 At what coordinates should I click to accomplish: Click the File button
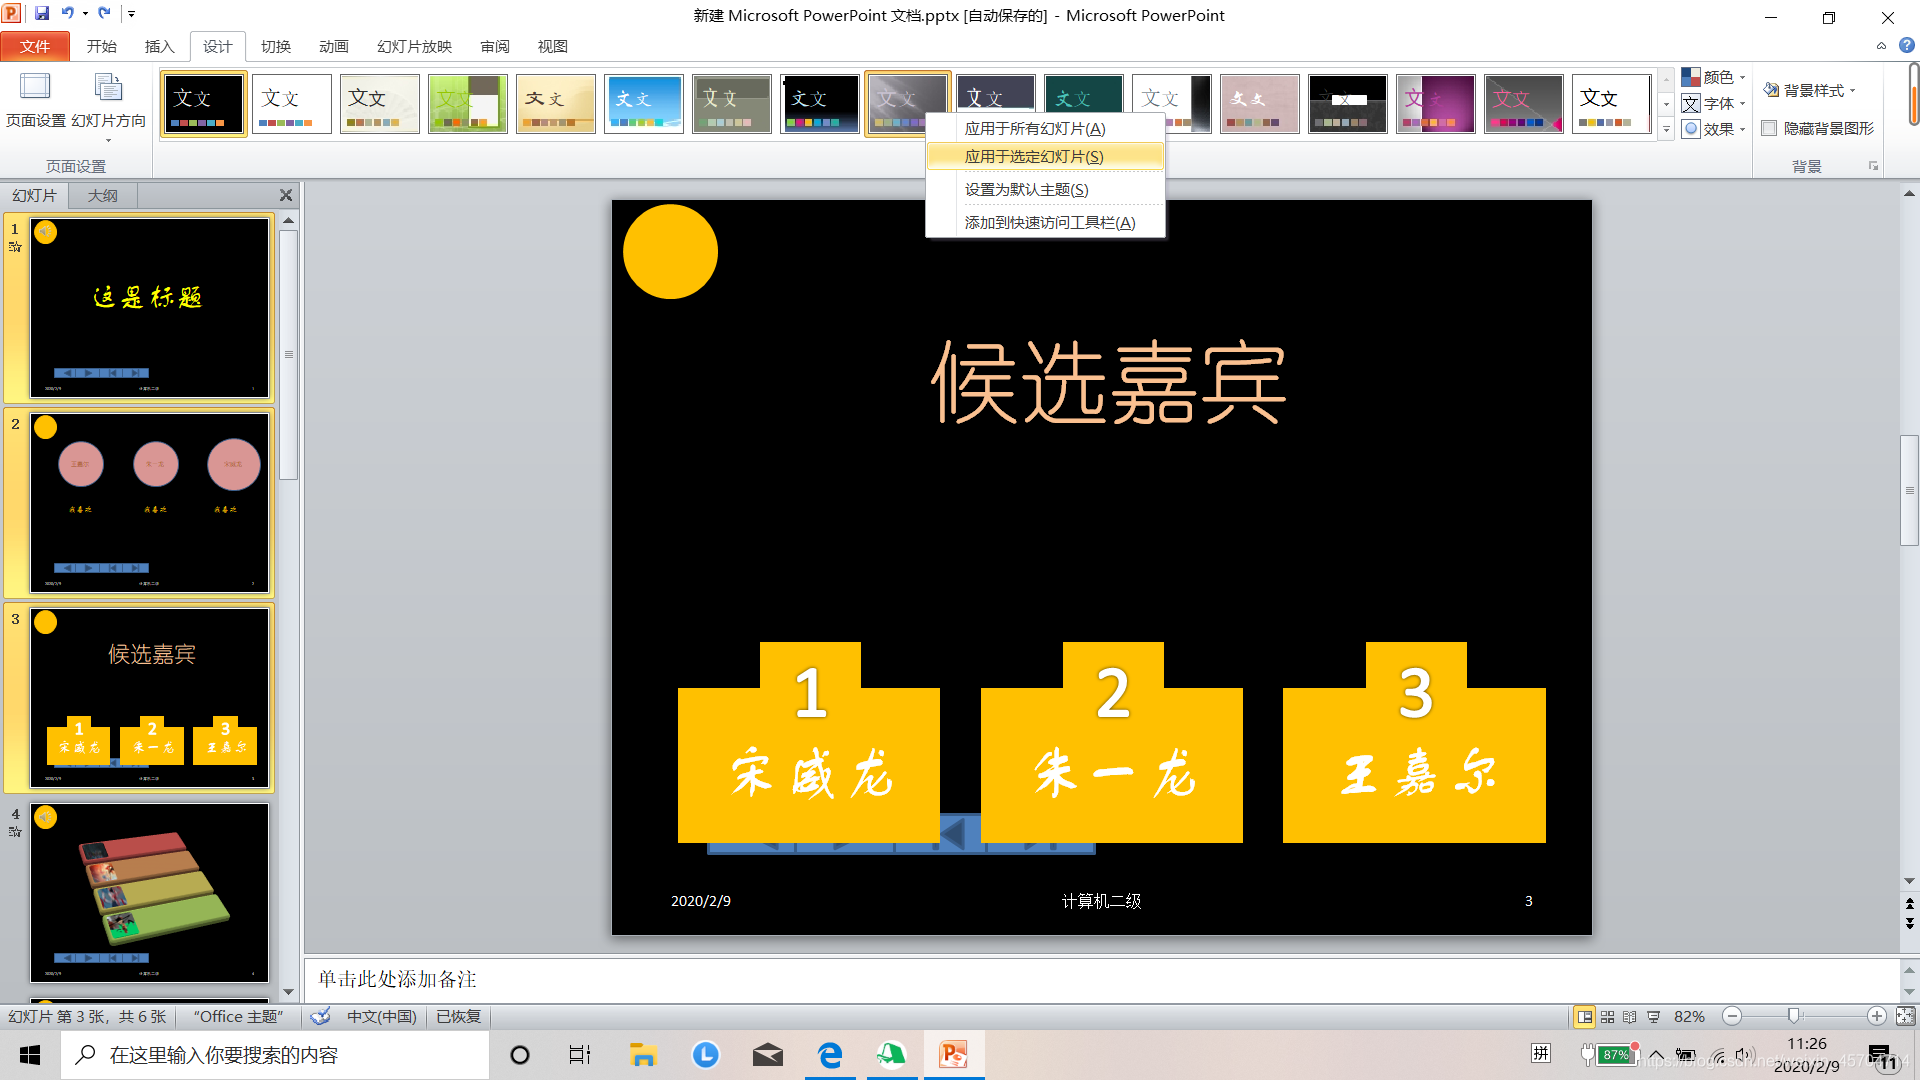pos(35,46)
